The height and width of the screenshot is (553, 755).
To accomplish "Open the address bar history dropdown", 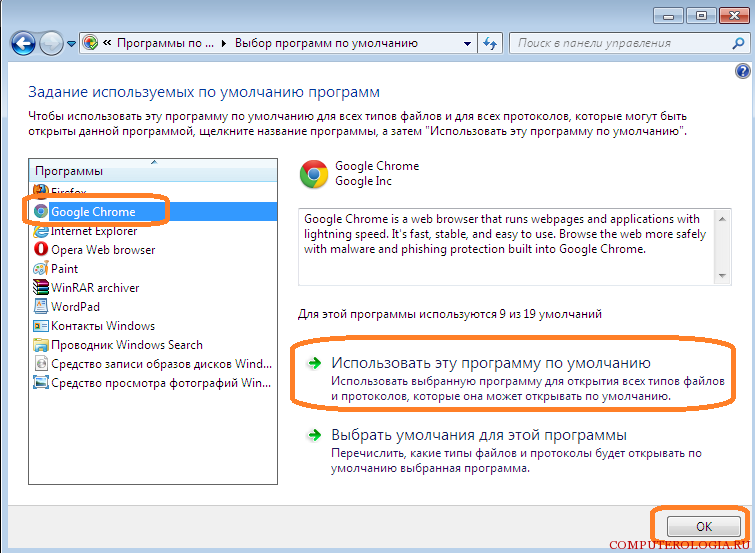I will pos(467,43).
